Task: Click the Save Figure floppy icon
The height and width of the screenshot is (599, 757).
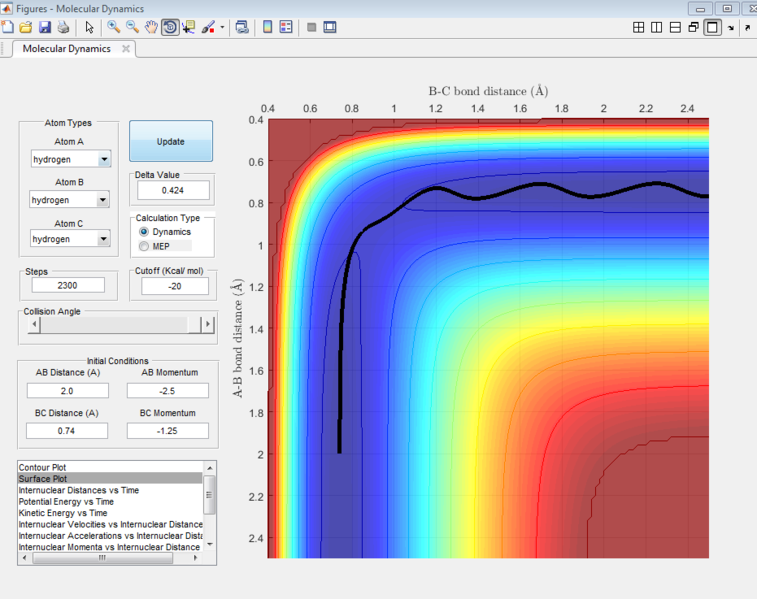Action: pos(45,27)
